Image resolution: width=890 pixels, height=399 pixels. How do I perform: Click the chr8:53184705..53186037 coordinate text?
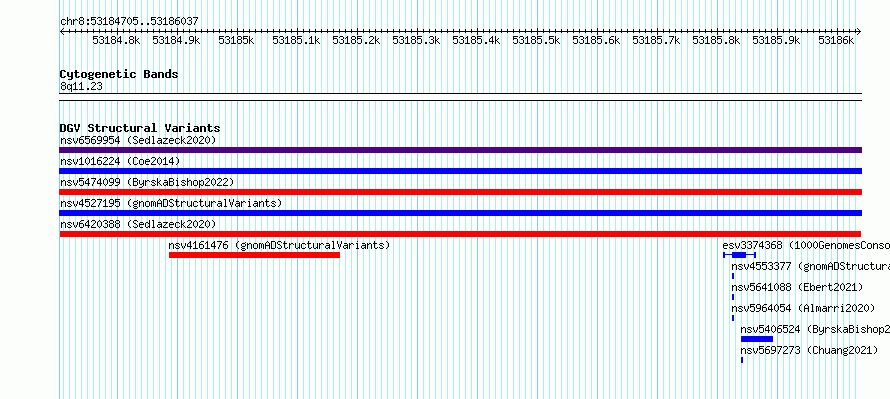click(129, 21)
